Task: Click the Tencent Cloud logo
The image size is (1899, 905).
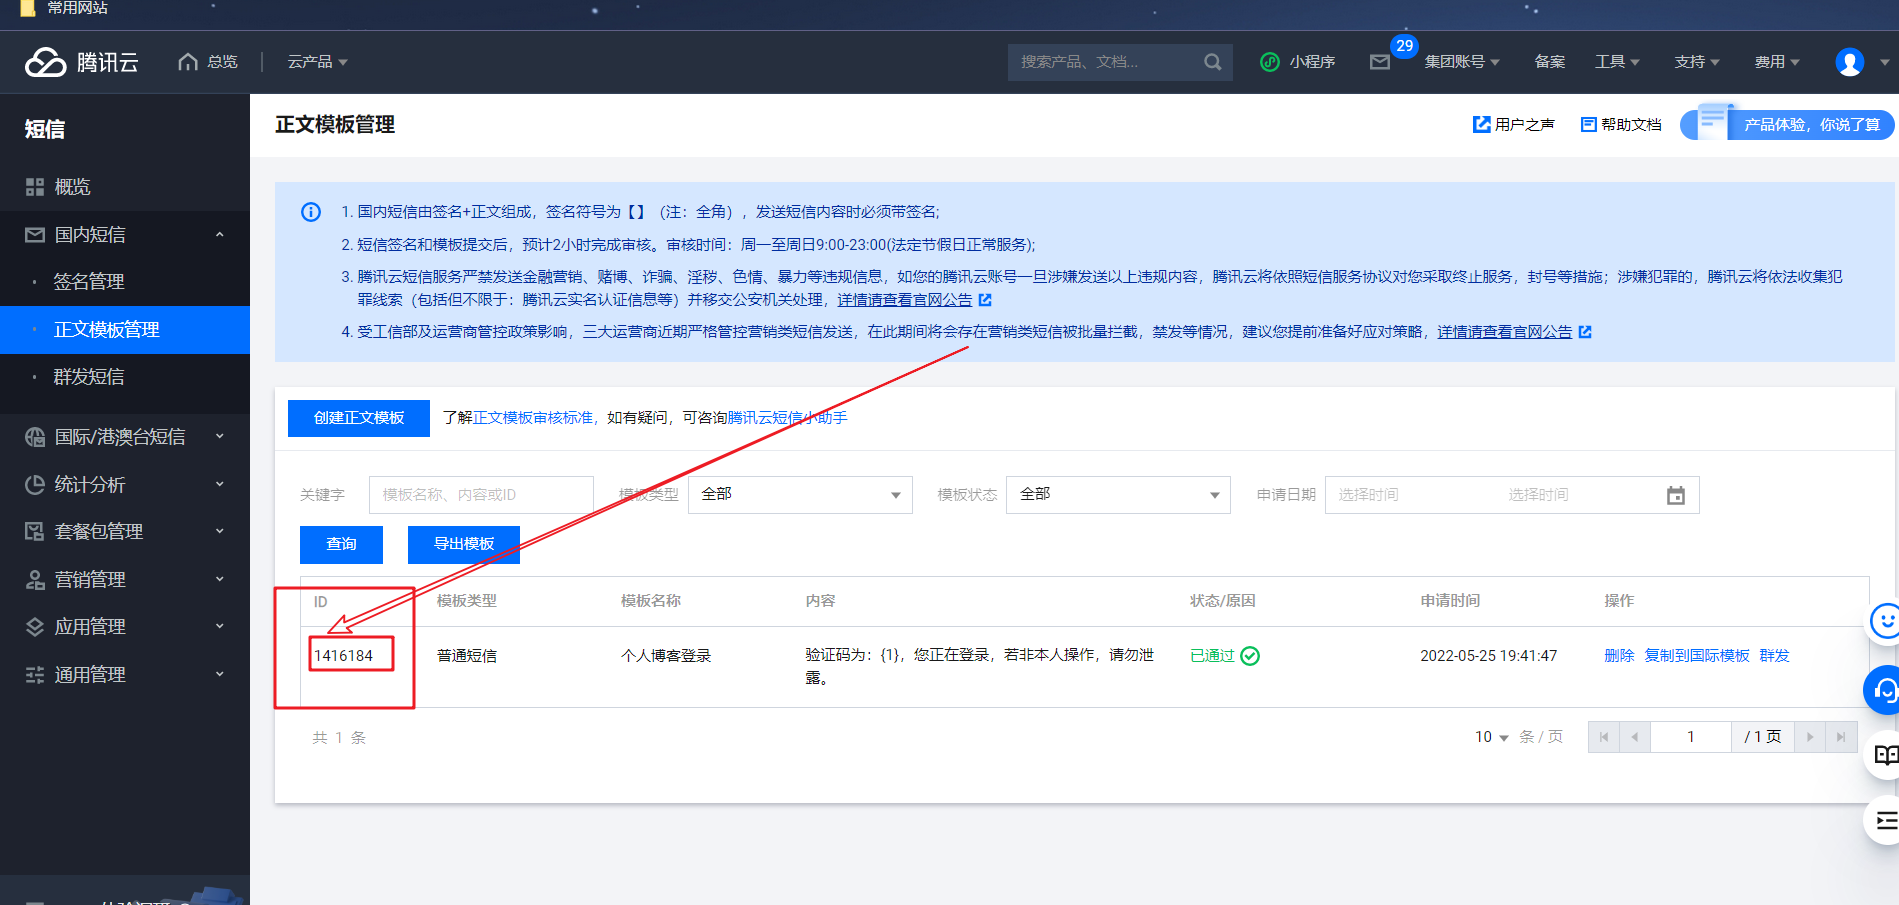Action: [82, 62]
